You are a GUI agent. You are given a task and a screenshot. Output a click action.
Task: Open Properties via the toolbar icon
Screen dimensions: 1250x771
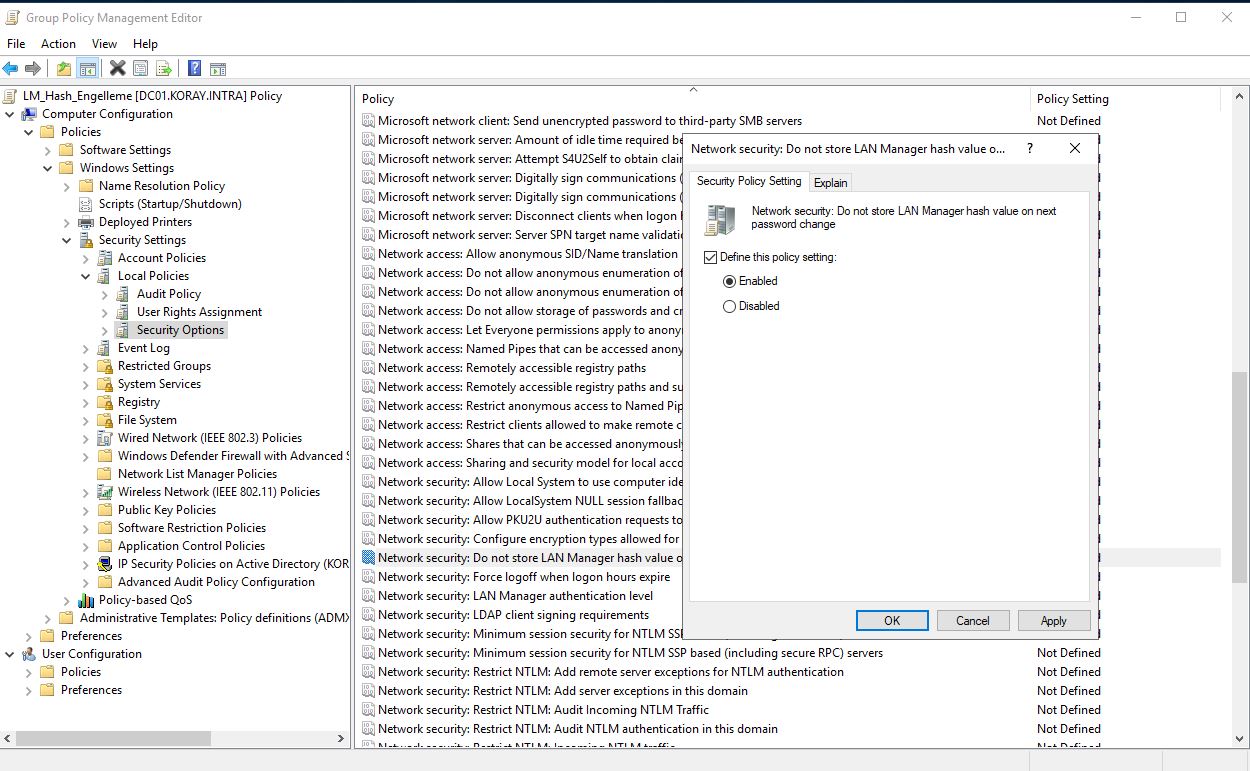140,68
